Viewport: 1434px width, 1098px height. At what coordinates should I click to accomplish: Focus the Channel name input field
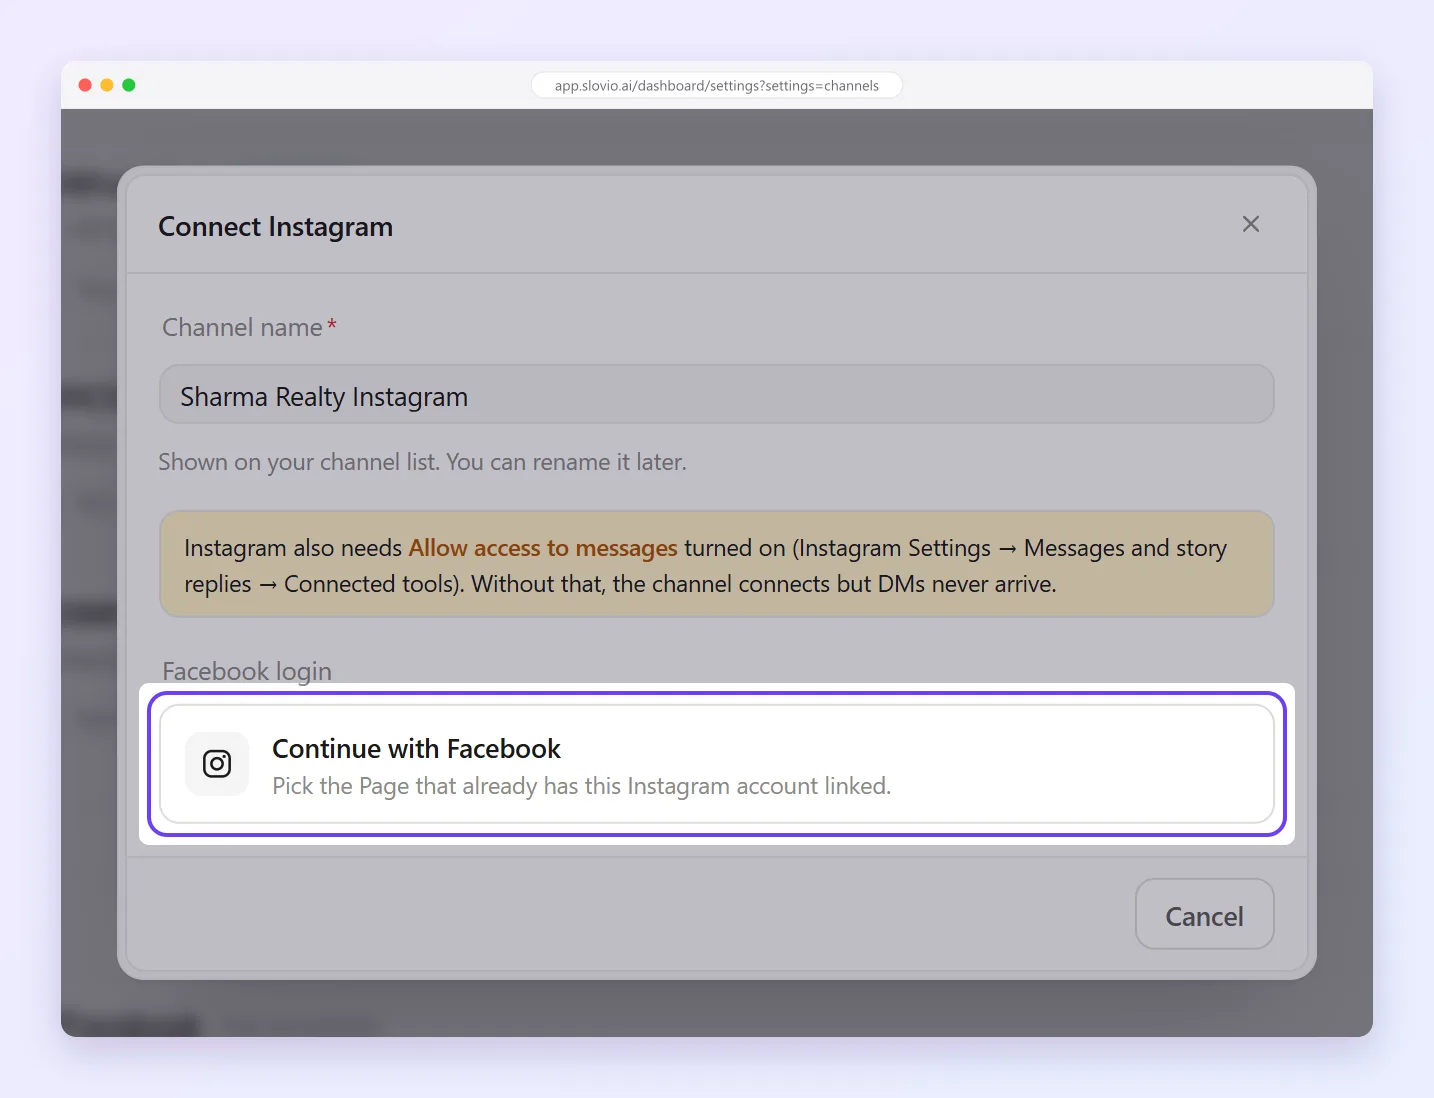coord(717,395)
